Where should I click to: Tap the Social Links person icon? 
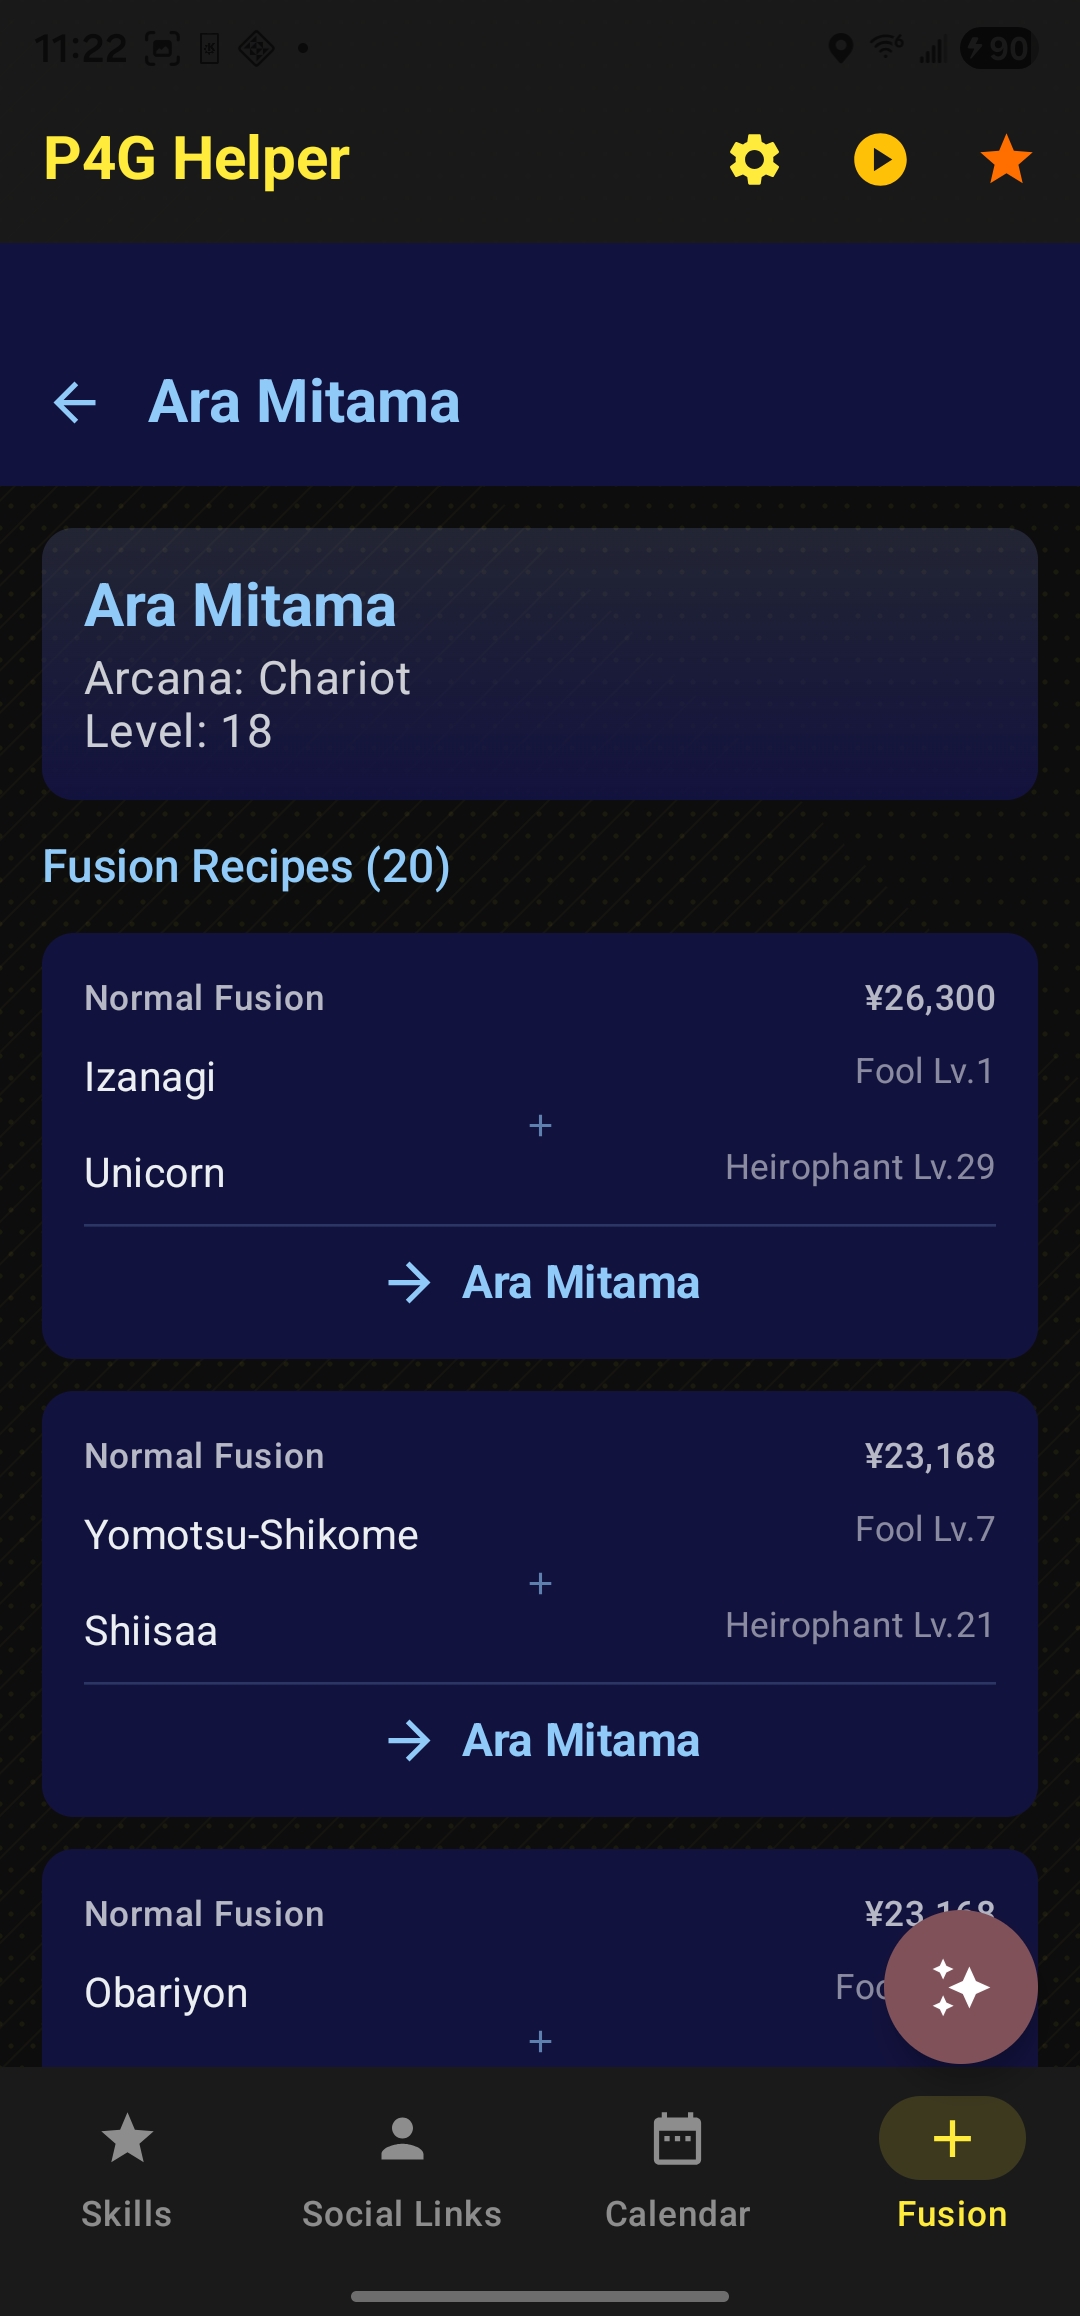pyautogui.click(x=402, y=2139)
